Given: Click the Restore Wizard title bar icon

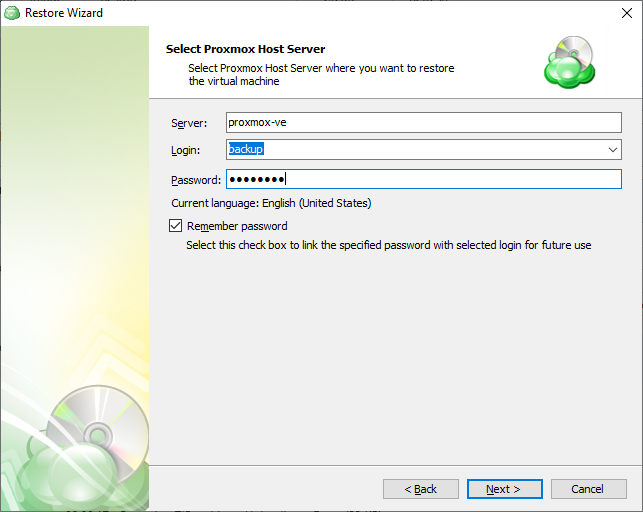Looking at the screenshot, I should coord(13,13).
